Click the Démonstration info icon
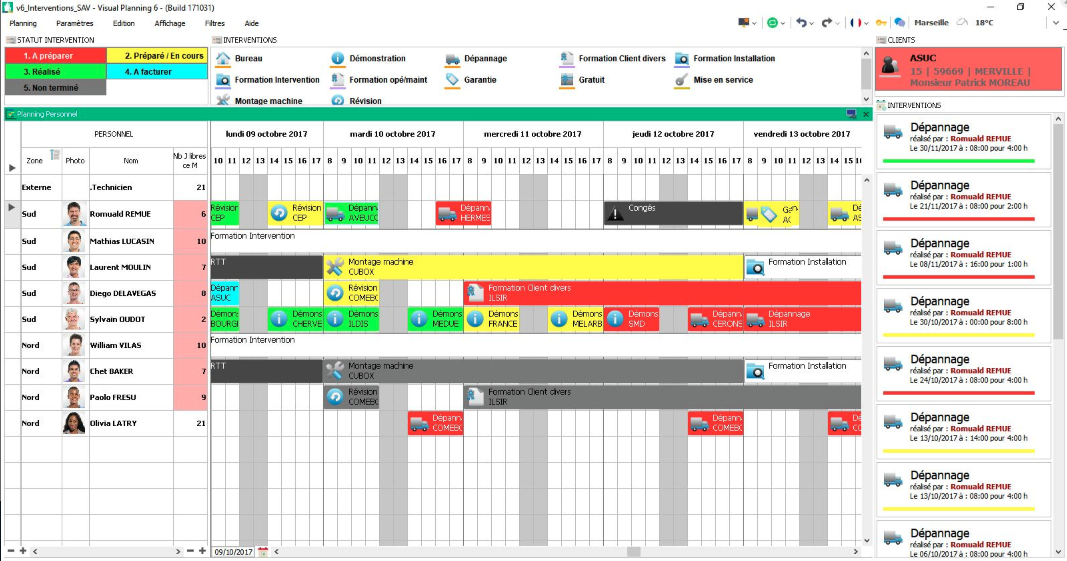 (x=338, y=59)
